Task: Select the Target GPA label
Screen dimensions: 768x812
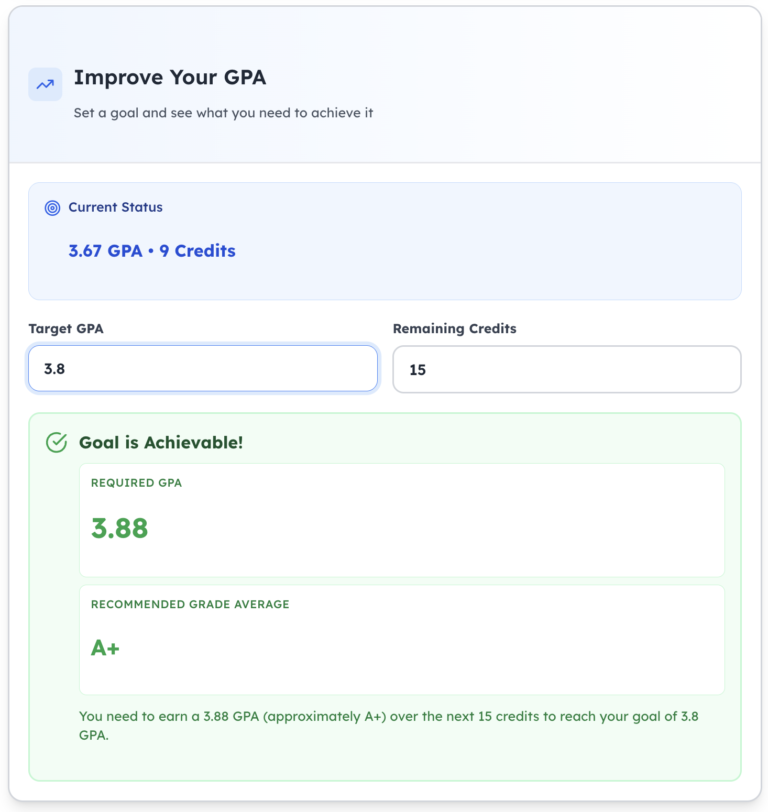Action: point(62,328)
